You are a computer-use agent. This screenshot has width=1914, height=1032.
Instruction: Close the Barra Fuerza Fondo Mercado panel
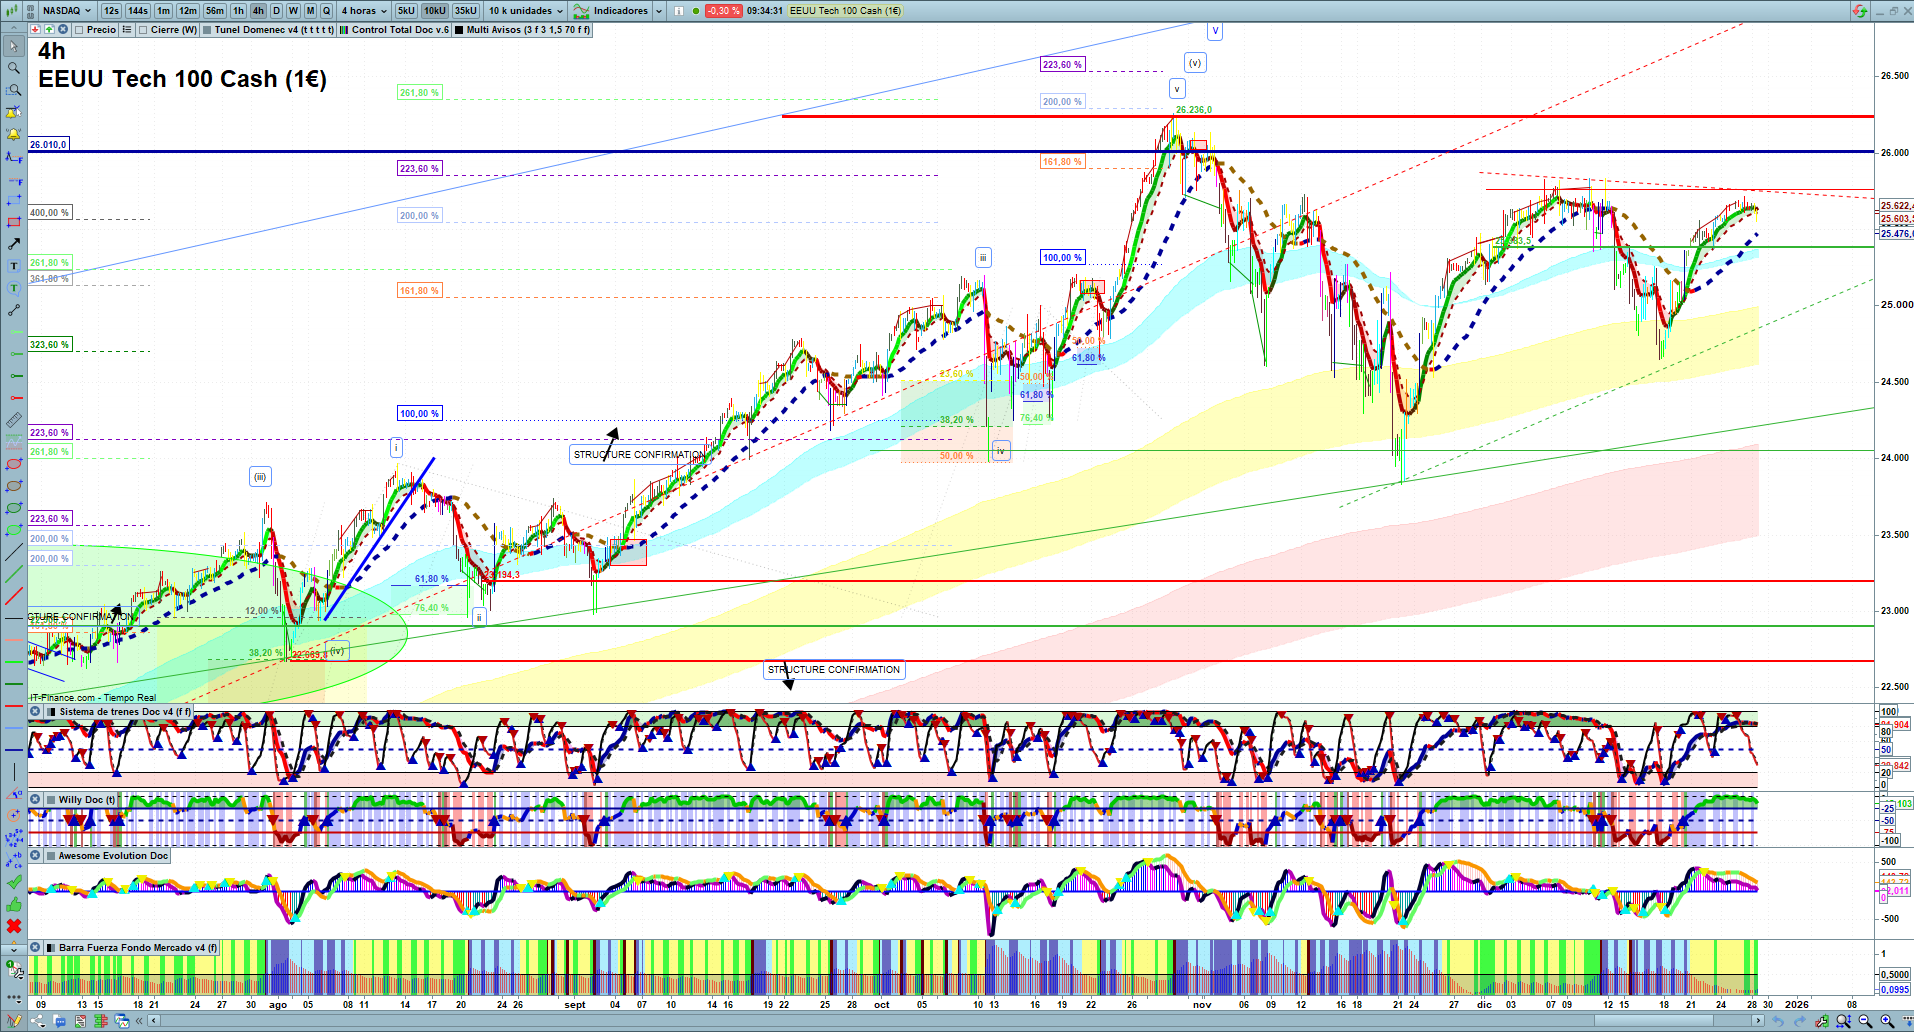[35, 948]
